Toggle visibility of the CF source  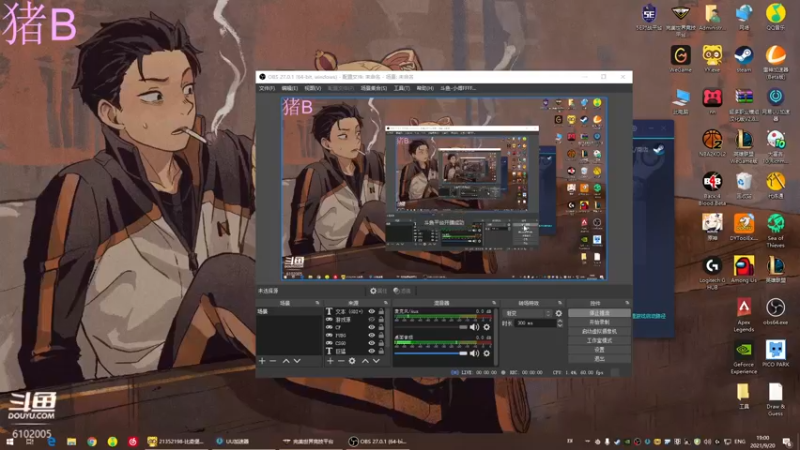[371, 327]
